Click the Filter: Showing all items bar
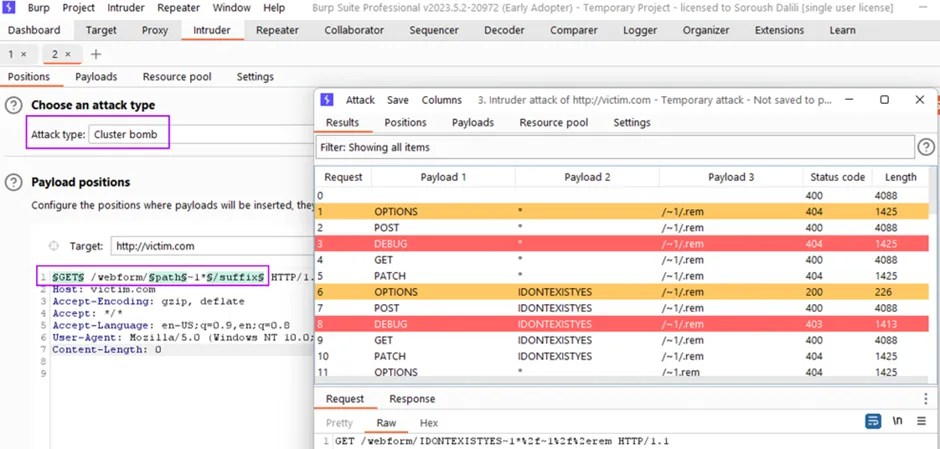This screenshot has height=449, width=940. click(615, 147)
